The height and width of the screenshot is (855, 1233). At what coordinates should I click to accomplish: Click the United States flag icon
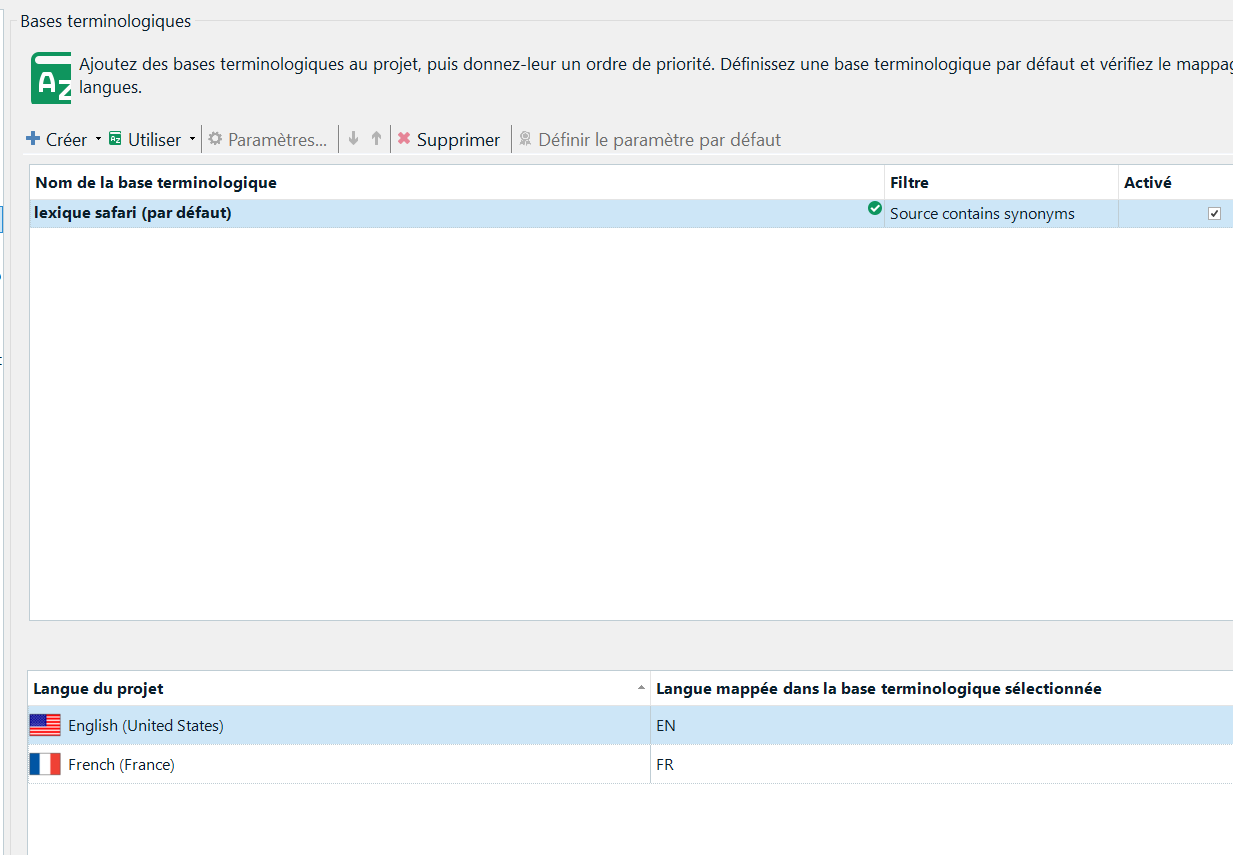point(45,725)
